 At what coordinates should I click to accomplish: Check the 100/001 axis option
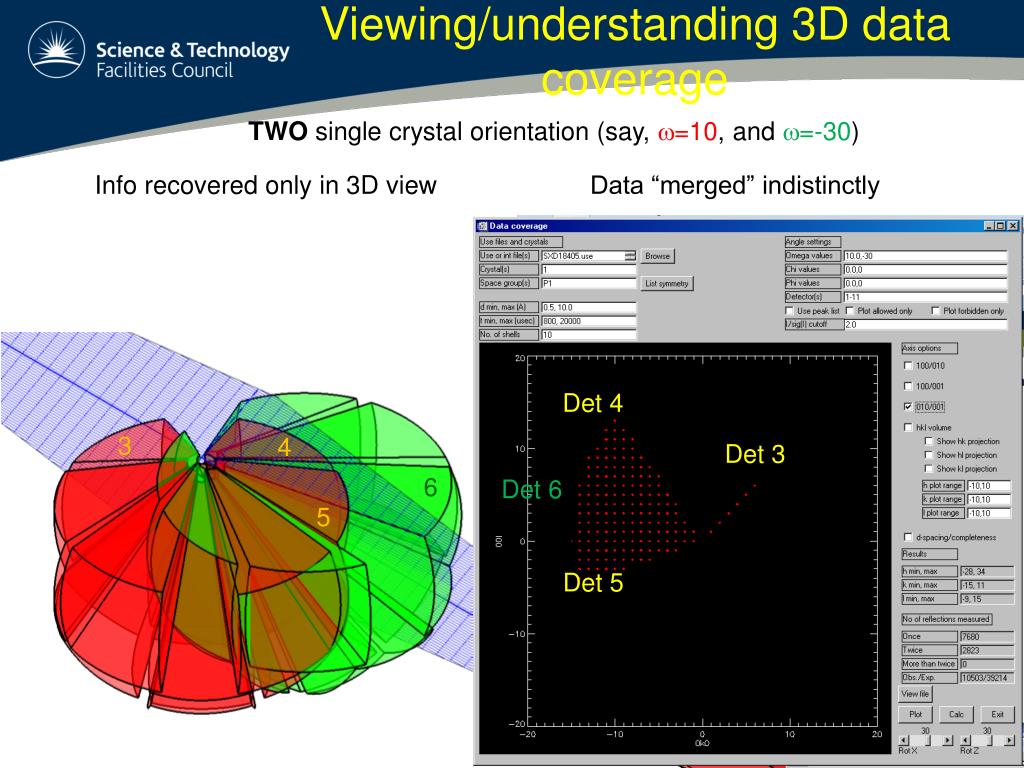[x=908, y=386]
